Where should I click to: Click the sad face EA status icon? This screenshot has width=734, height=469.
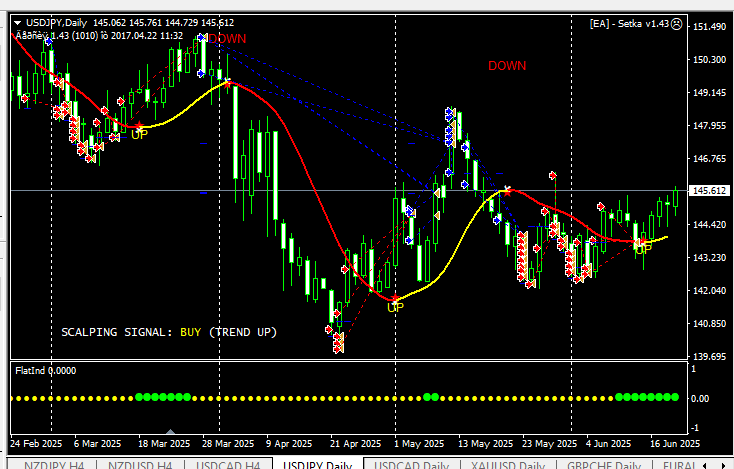pos(676,24)
